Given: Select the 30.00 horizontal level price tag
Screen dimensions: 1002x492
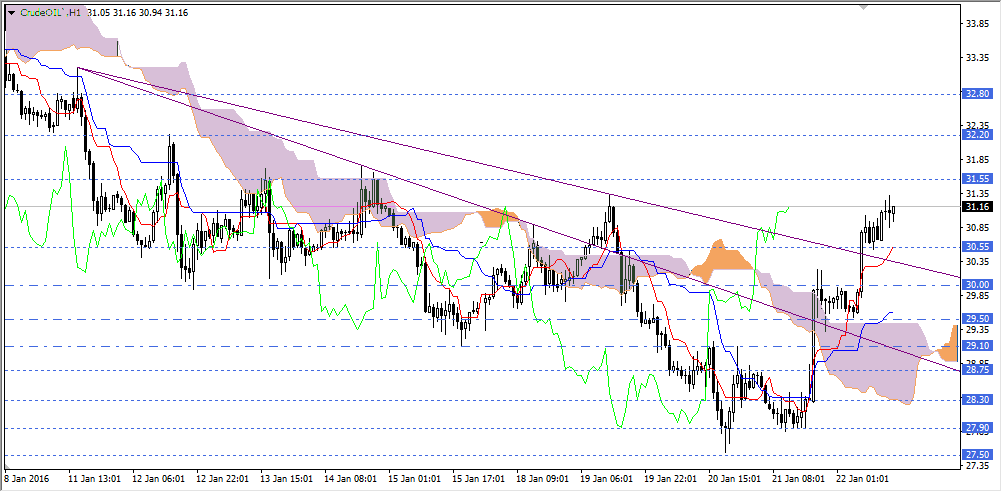Looking at the screenshot, I should (976, 285).
